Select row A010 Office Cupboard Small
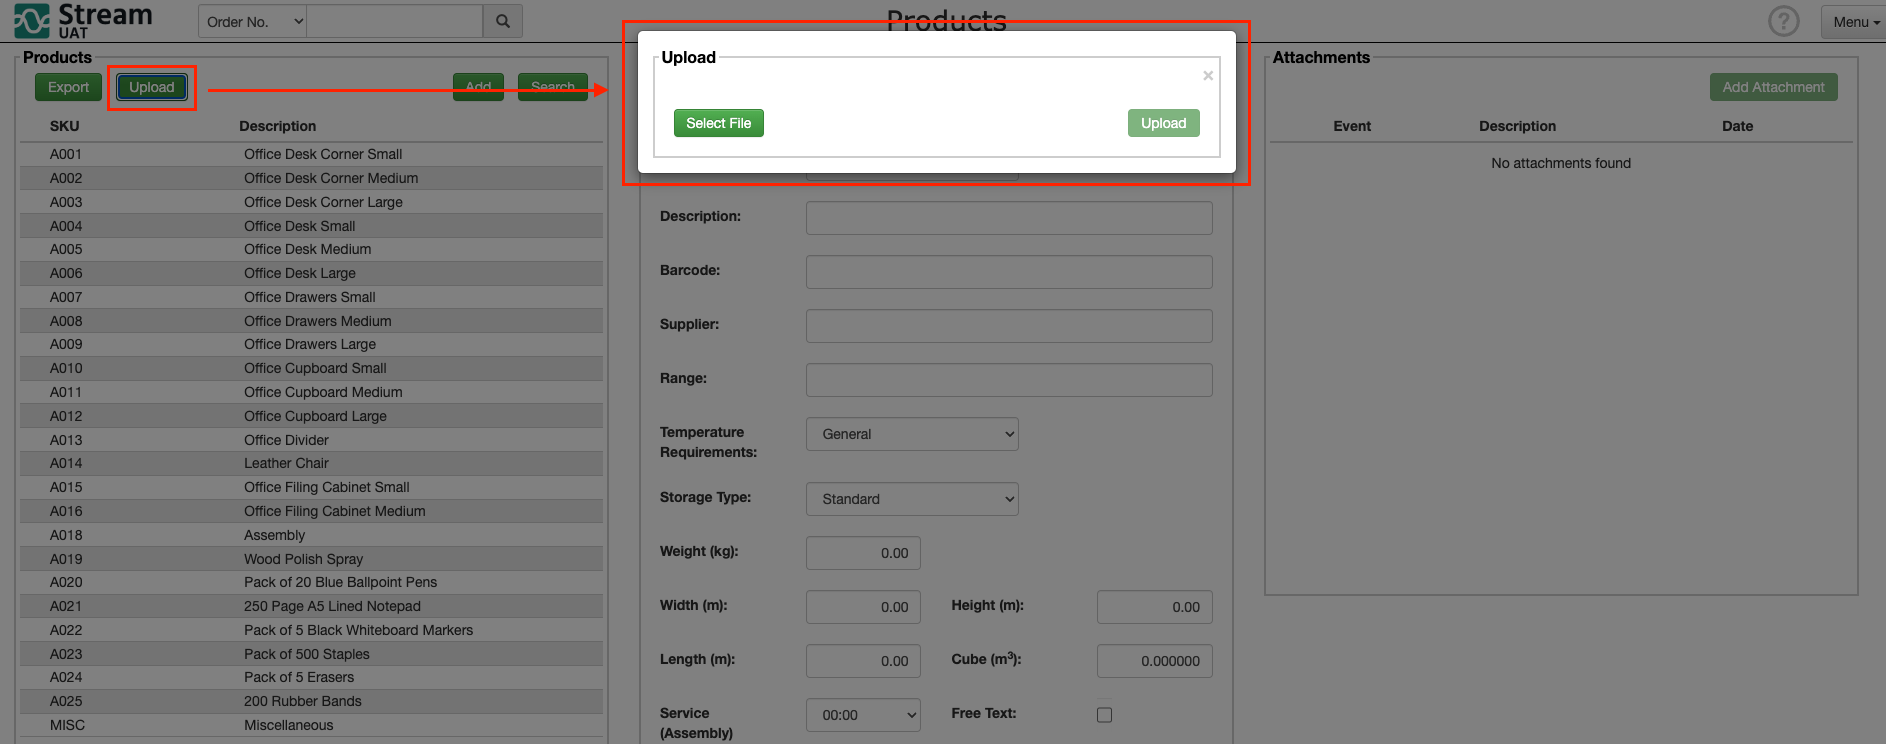The height and width of the screenshot is (744, 1886). 311,368
